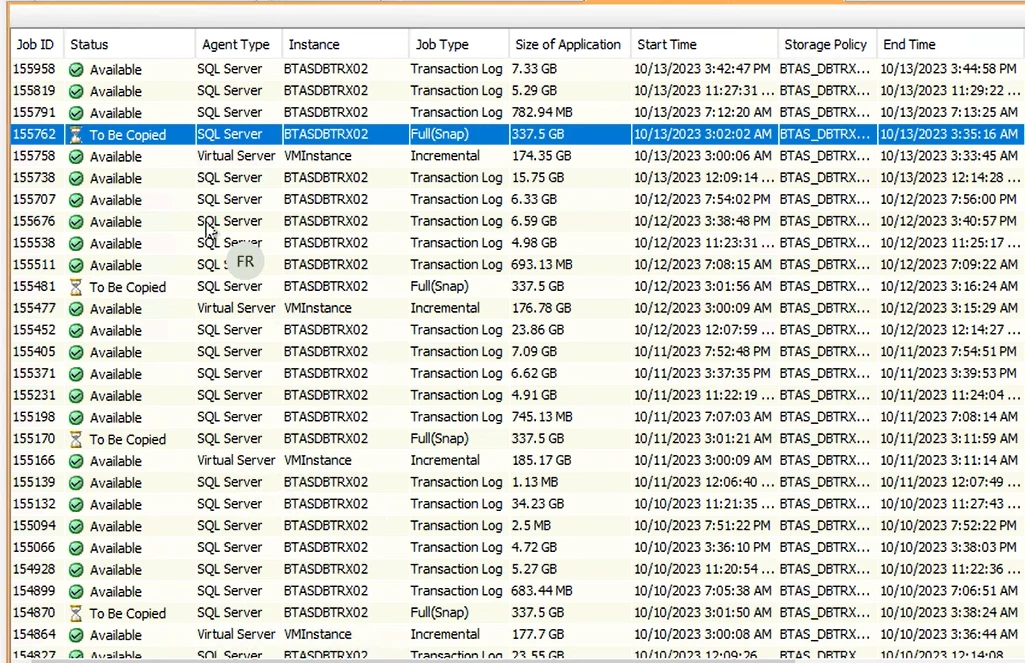Click the Agent Type column header
This screenshot has width=1025, height=663.
[x=235, y=44]
